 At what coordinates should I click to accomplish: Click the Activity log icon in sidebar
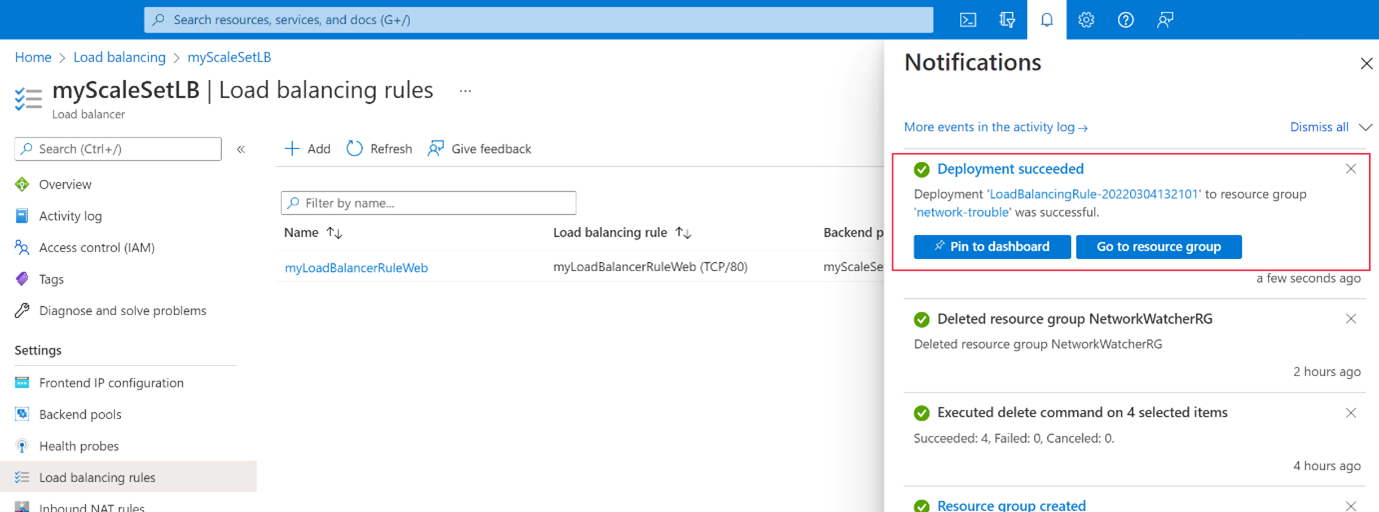click(22, 216)
